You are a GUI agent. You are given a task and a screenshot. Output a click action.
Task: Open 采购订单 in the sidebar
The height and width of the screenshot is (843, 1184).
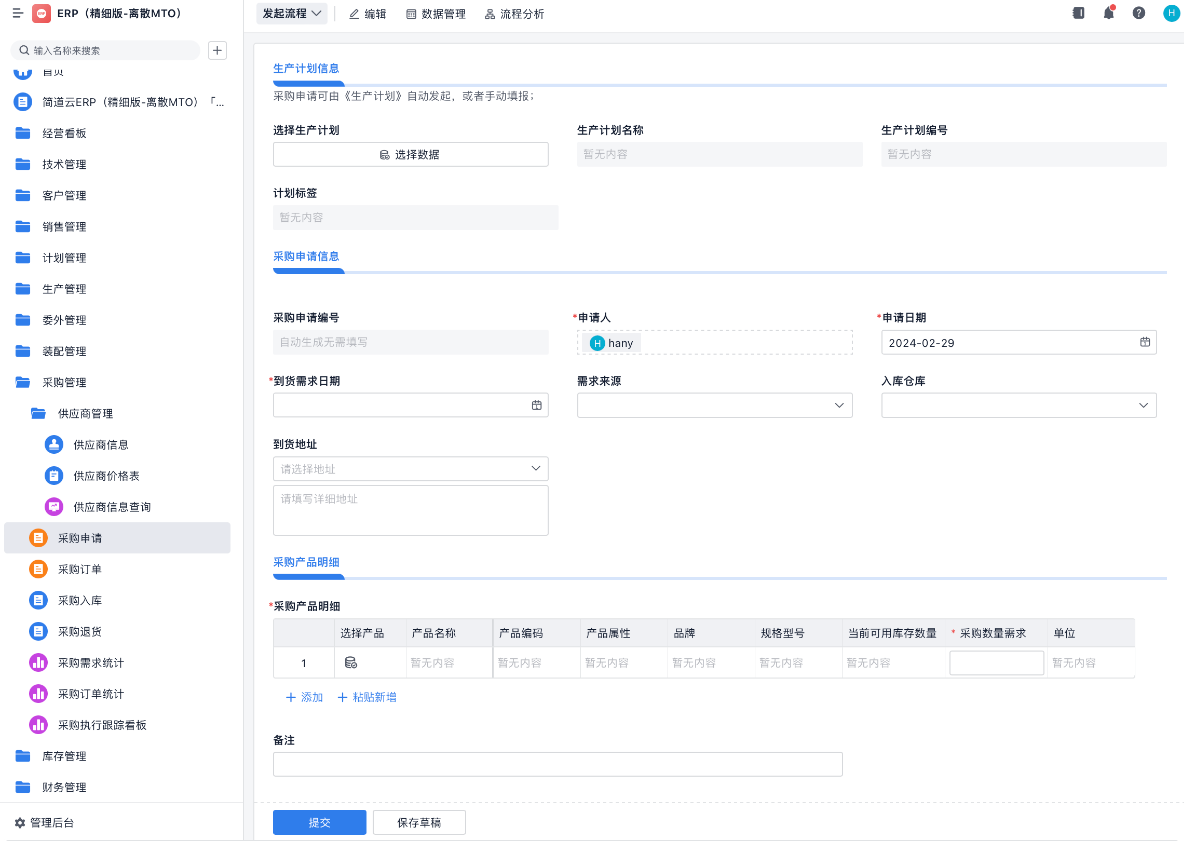80,569
